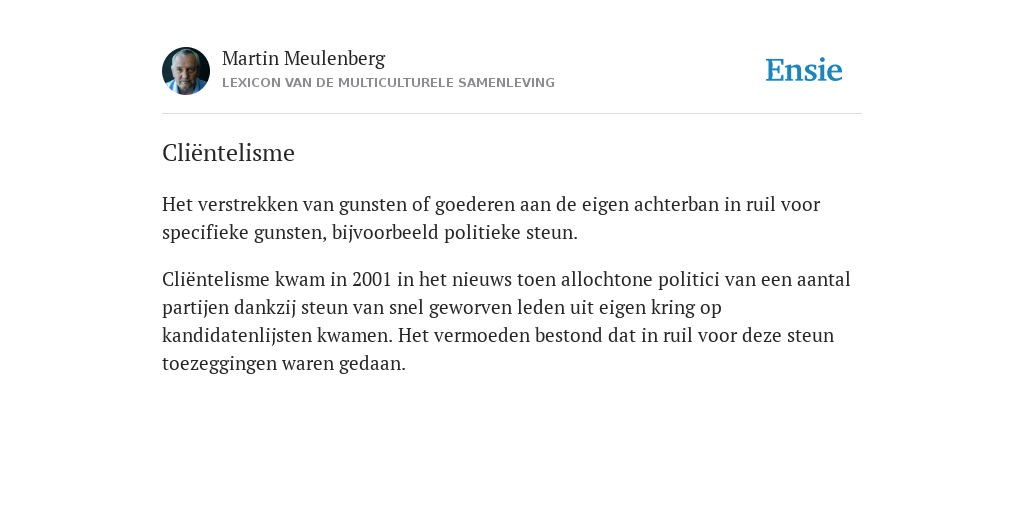This screenshot has height=512, width=1024.
Task: Click the word 'toezeggingen' in last line
Action: [219, 364]
